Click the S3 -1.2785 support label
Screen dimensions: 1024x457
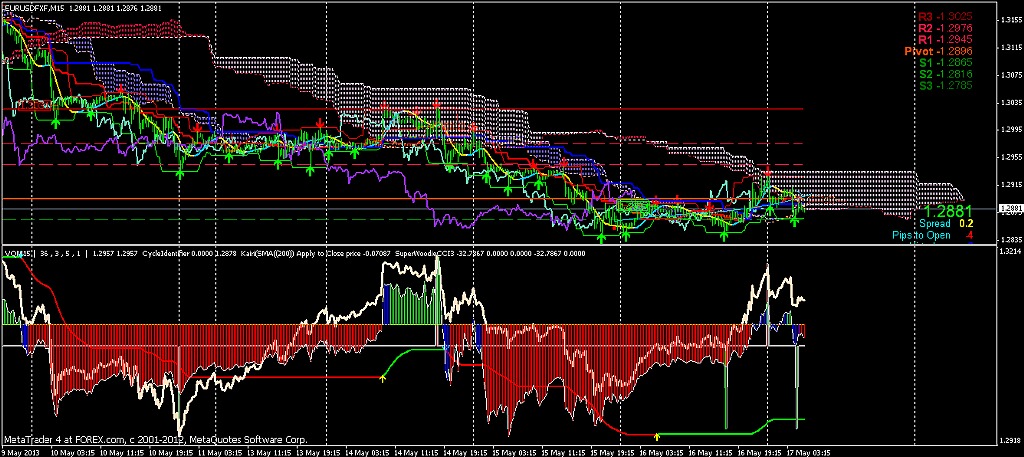pos(946,86)
